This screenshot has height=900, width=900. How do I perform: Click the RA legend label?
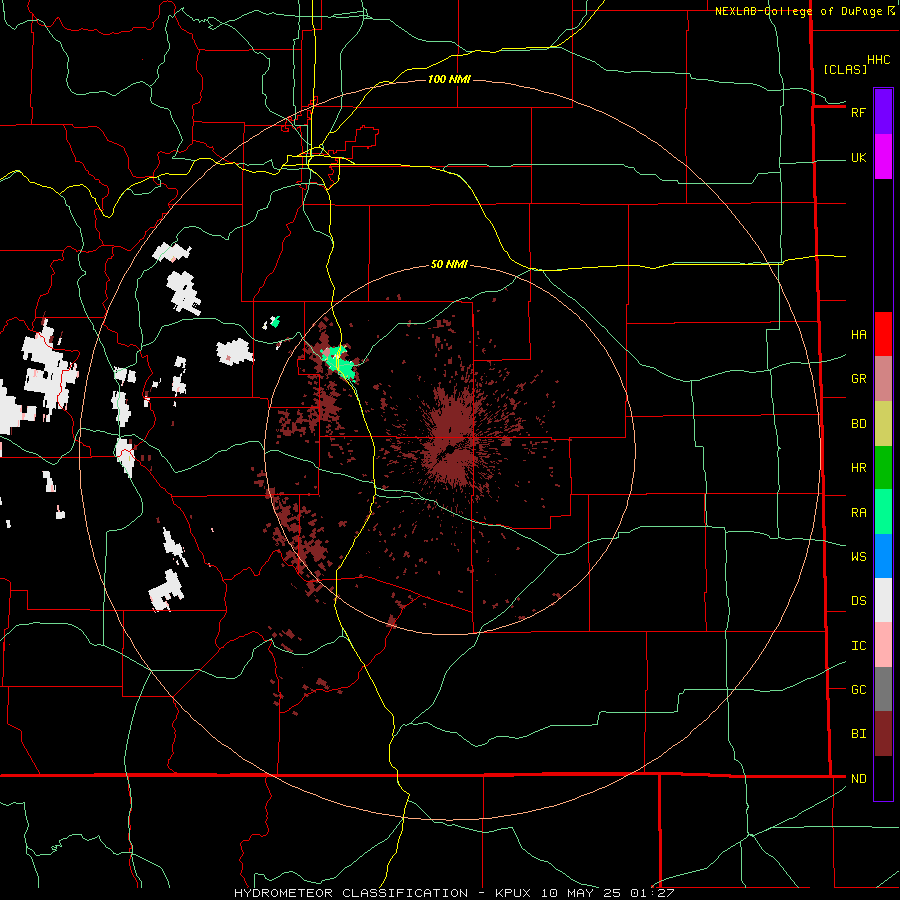[859, 513]
